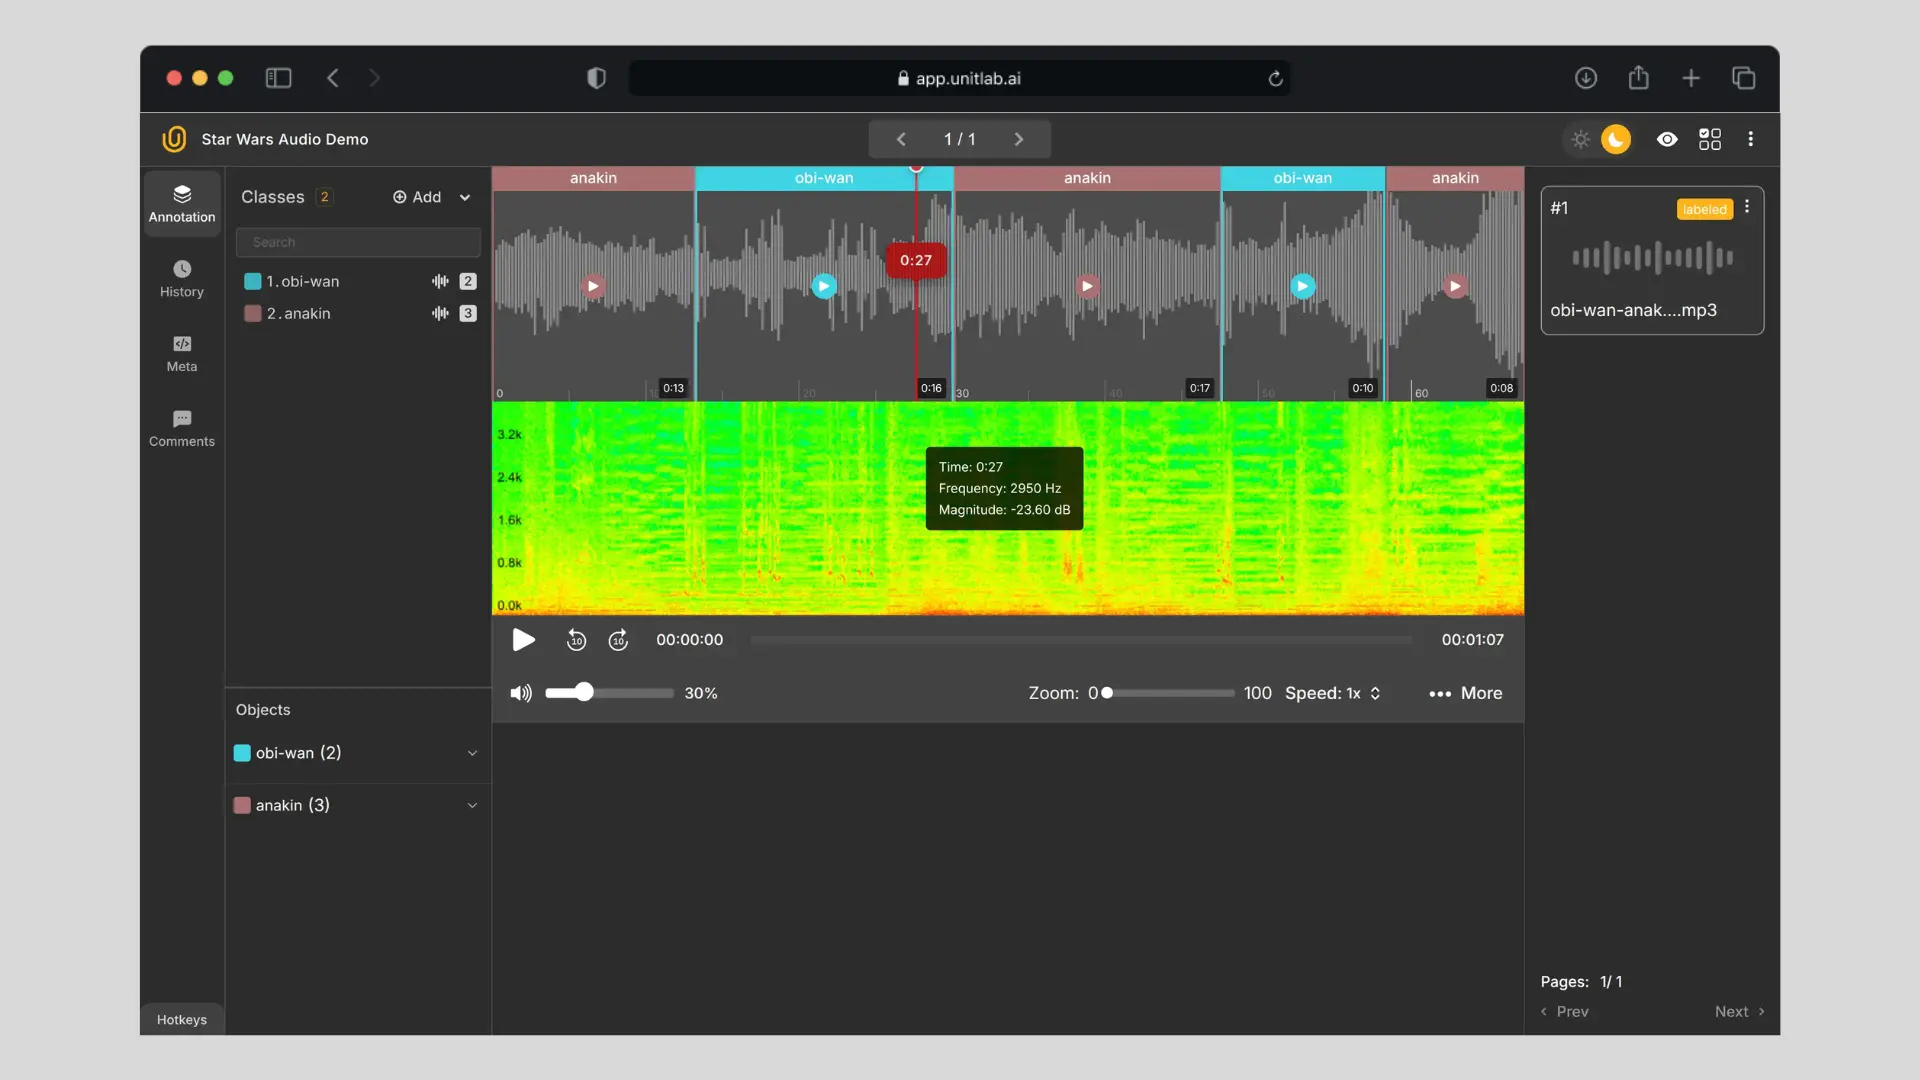Mute audio with speaker icon
This screenshot has height=1080, width=1920.
click(x=521, y=693)
